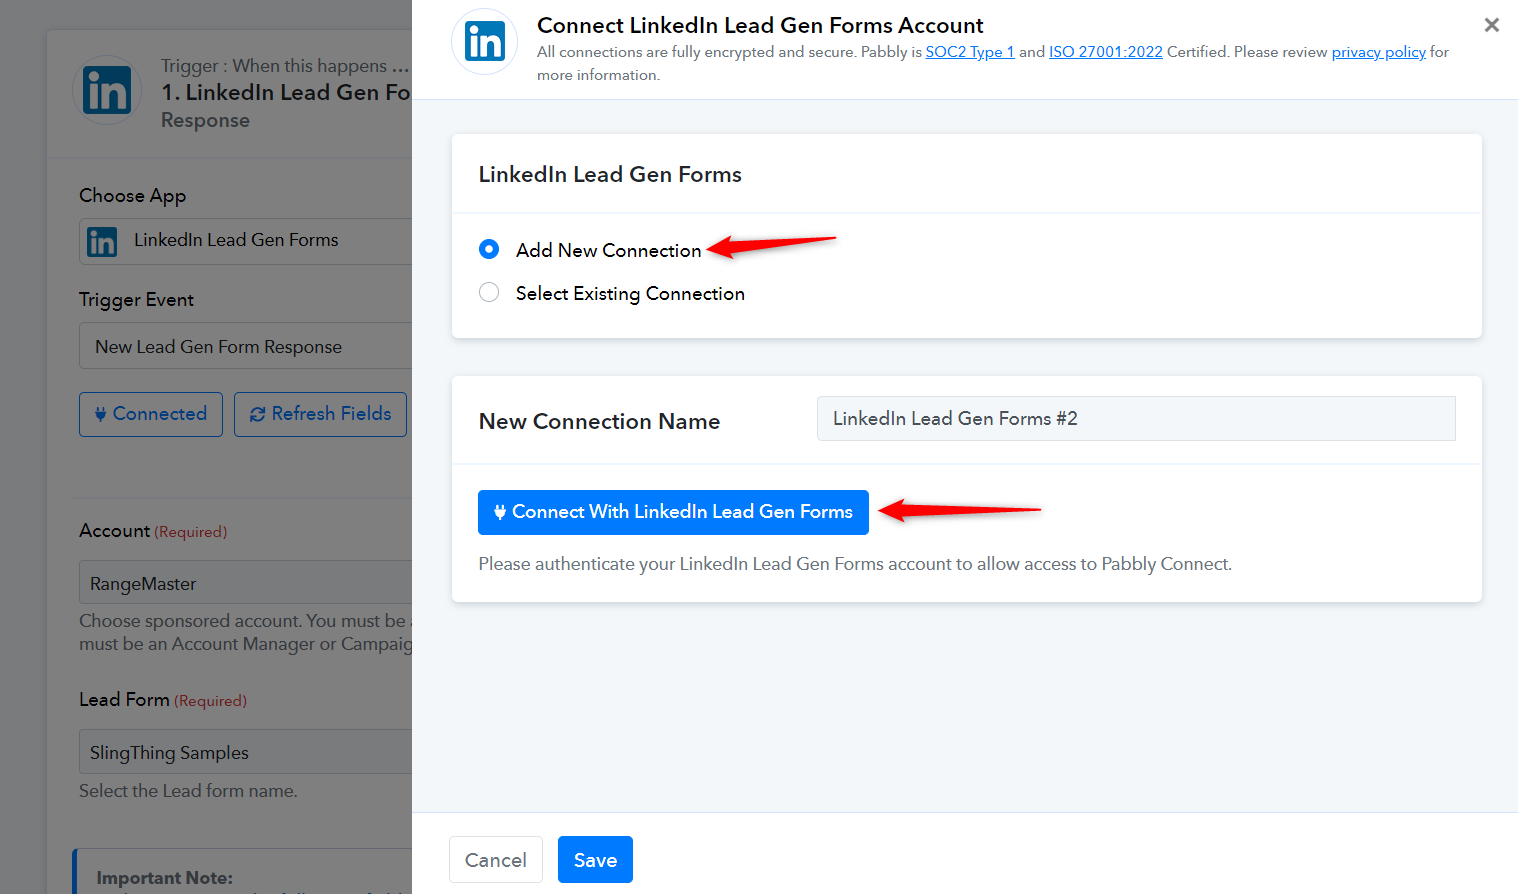Click Connect With LinkedIn Lead Gen Forms button
1518x894 pixels.
point(673,512)
